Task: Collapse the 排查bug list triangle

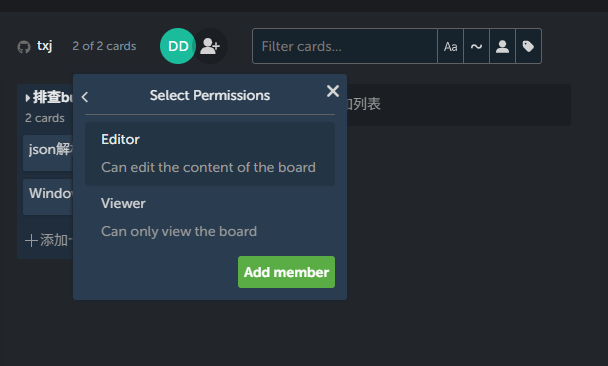Action: (x=28, y=98)
